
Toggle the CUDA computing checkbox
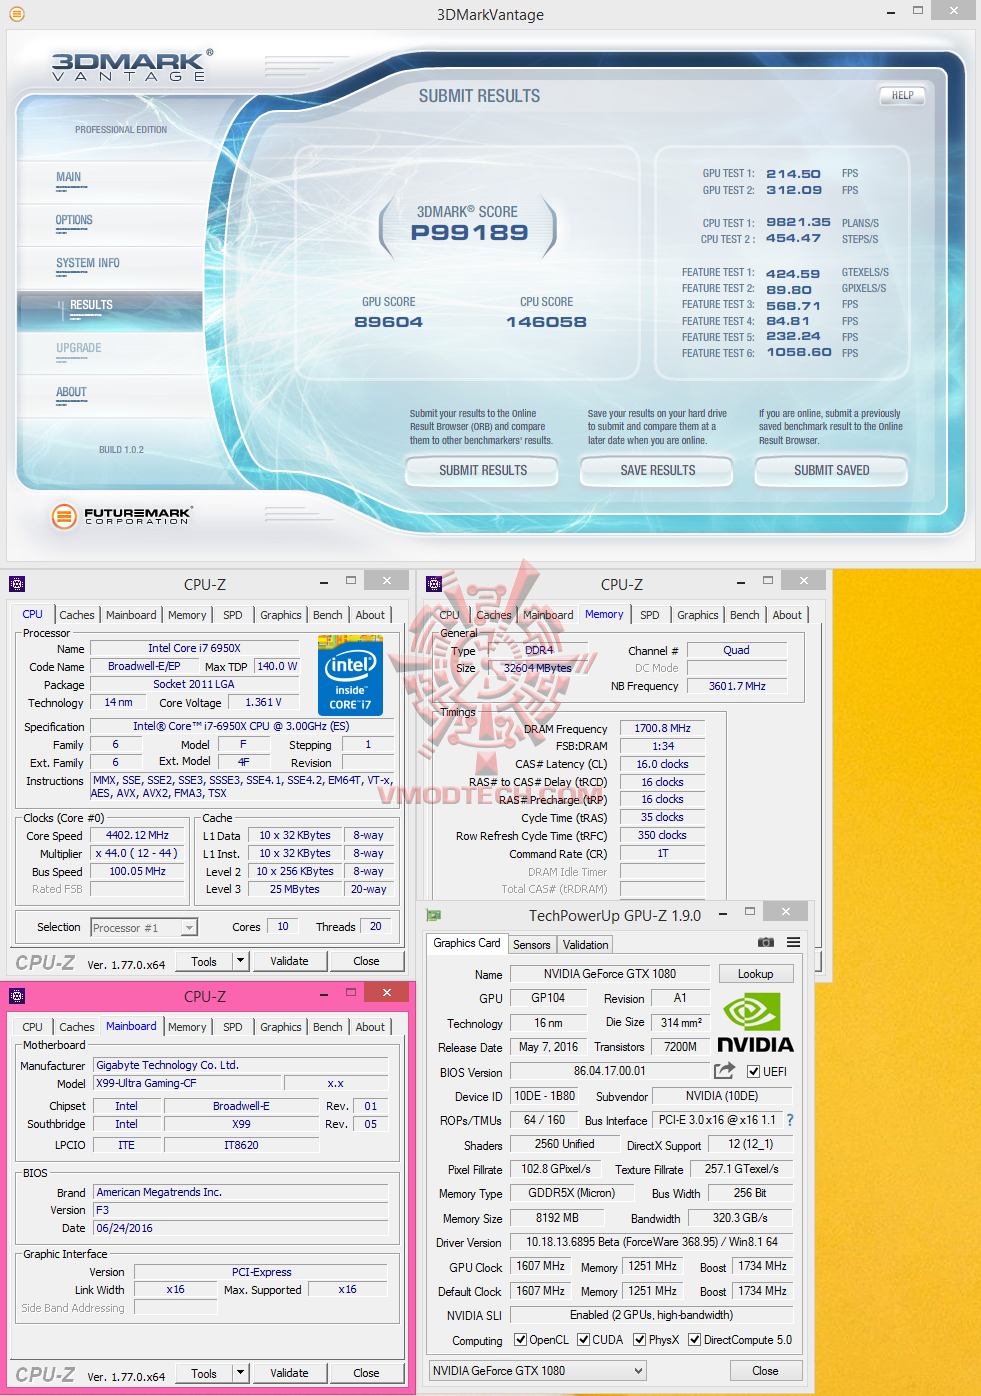click(x=583, y=1340)
